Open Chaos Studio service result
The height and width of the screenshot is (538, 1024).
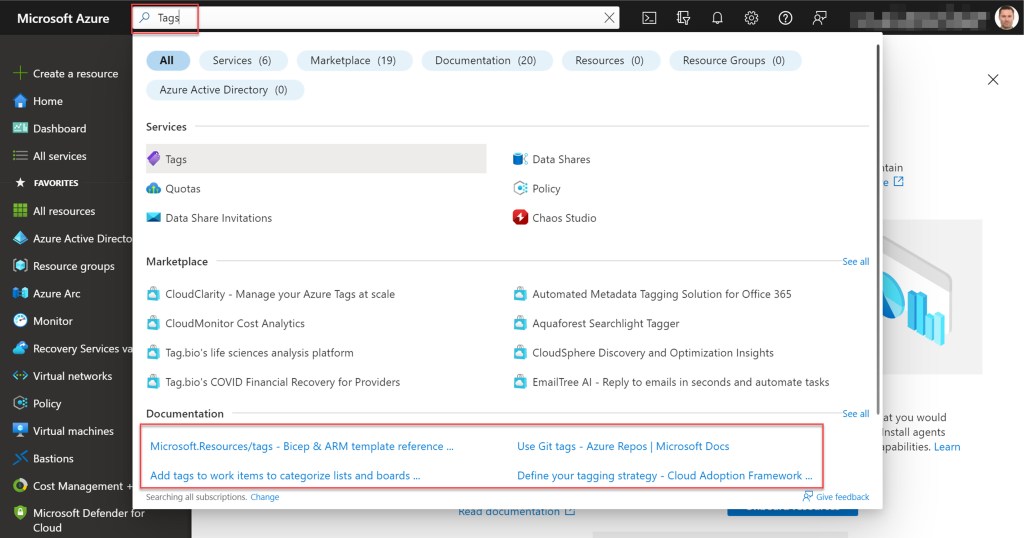coord(564,218)
